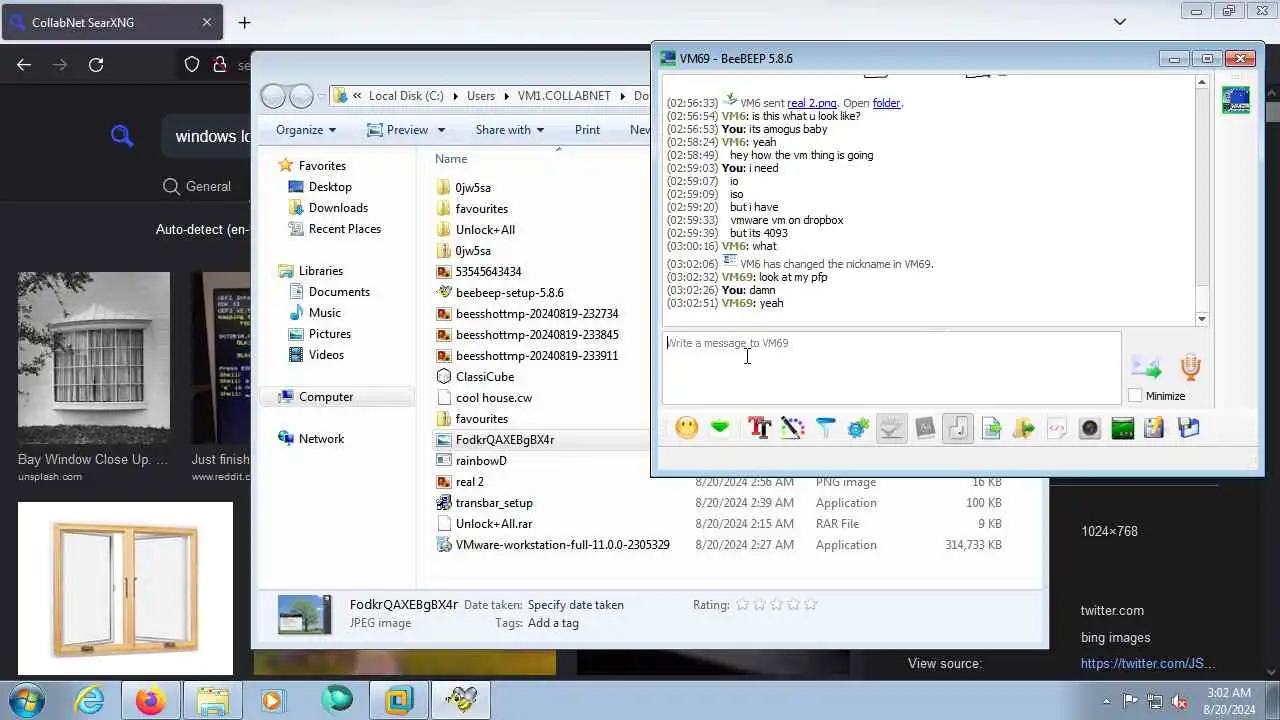Click Print in Explorer toolbar

pos(587,129)
